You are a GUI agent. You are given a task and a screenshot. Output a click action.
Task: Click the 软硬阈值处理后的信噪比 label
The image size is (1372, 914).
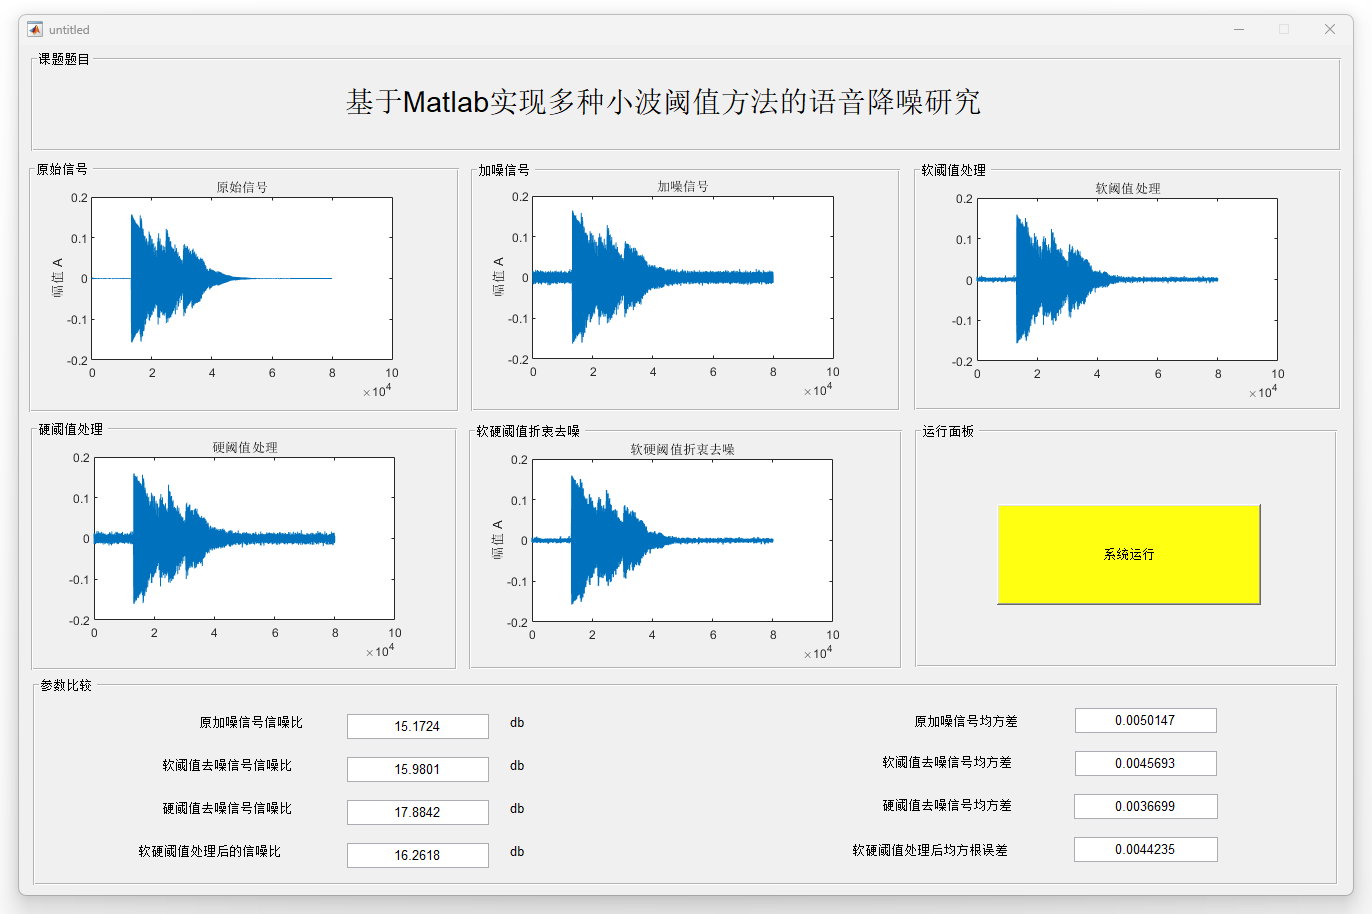pyautogui.click(x=209, y=851)
